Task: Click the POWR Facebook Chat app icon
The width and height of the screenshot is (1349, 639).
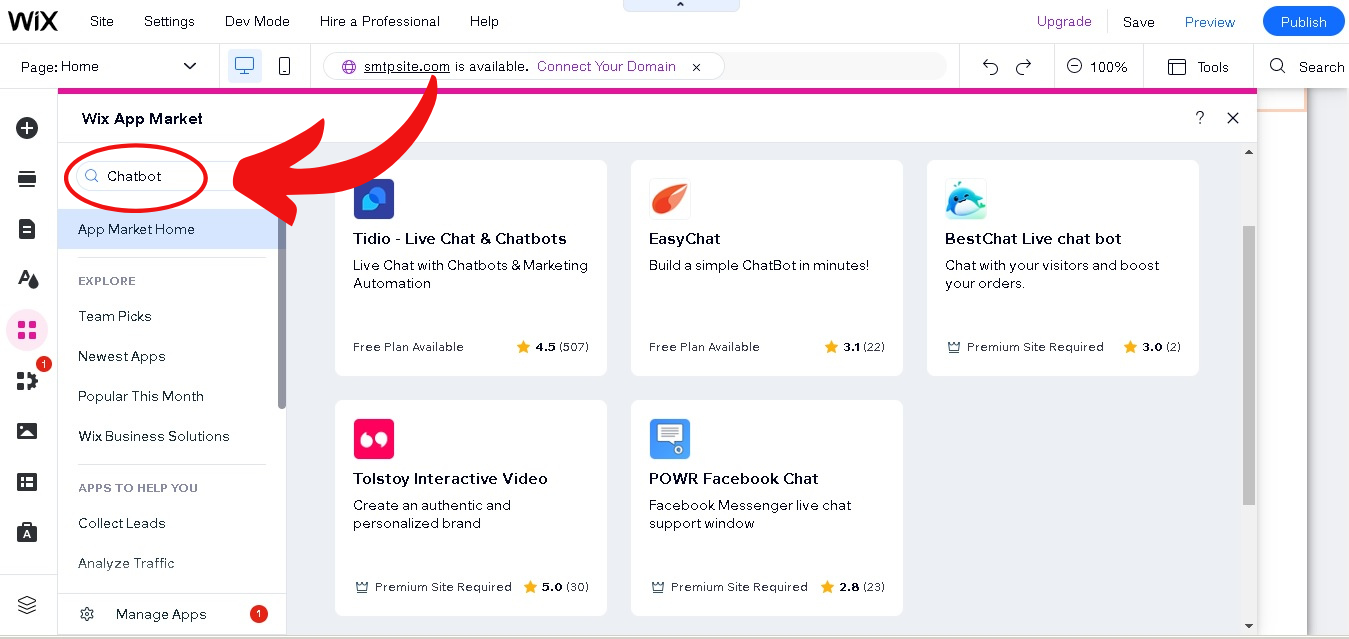Action: coord(670,439)
